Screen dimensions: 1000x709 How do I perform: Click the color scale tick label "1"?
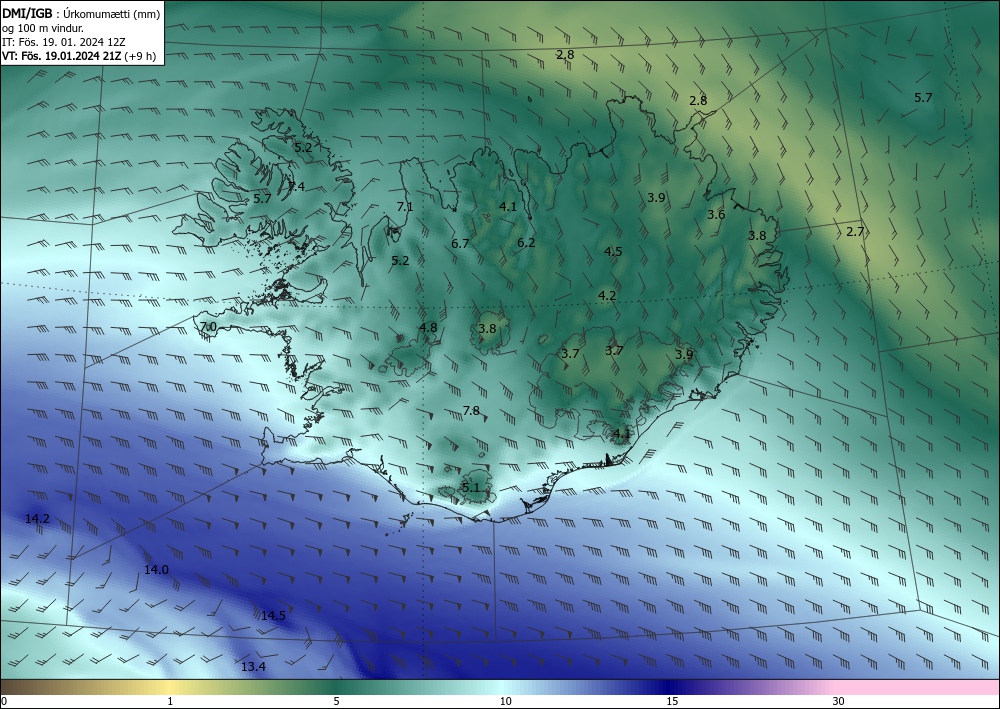click(x=170, y=701)
